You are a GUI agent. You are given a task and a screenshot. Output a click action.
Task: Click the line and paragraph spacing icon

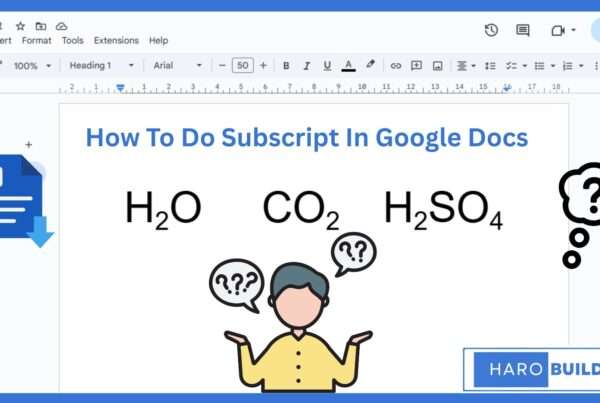[x=490, y=66]
